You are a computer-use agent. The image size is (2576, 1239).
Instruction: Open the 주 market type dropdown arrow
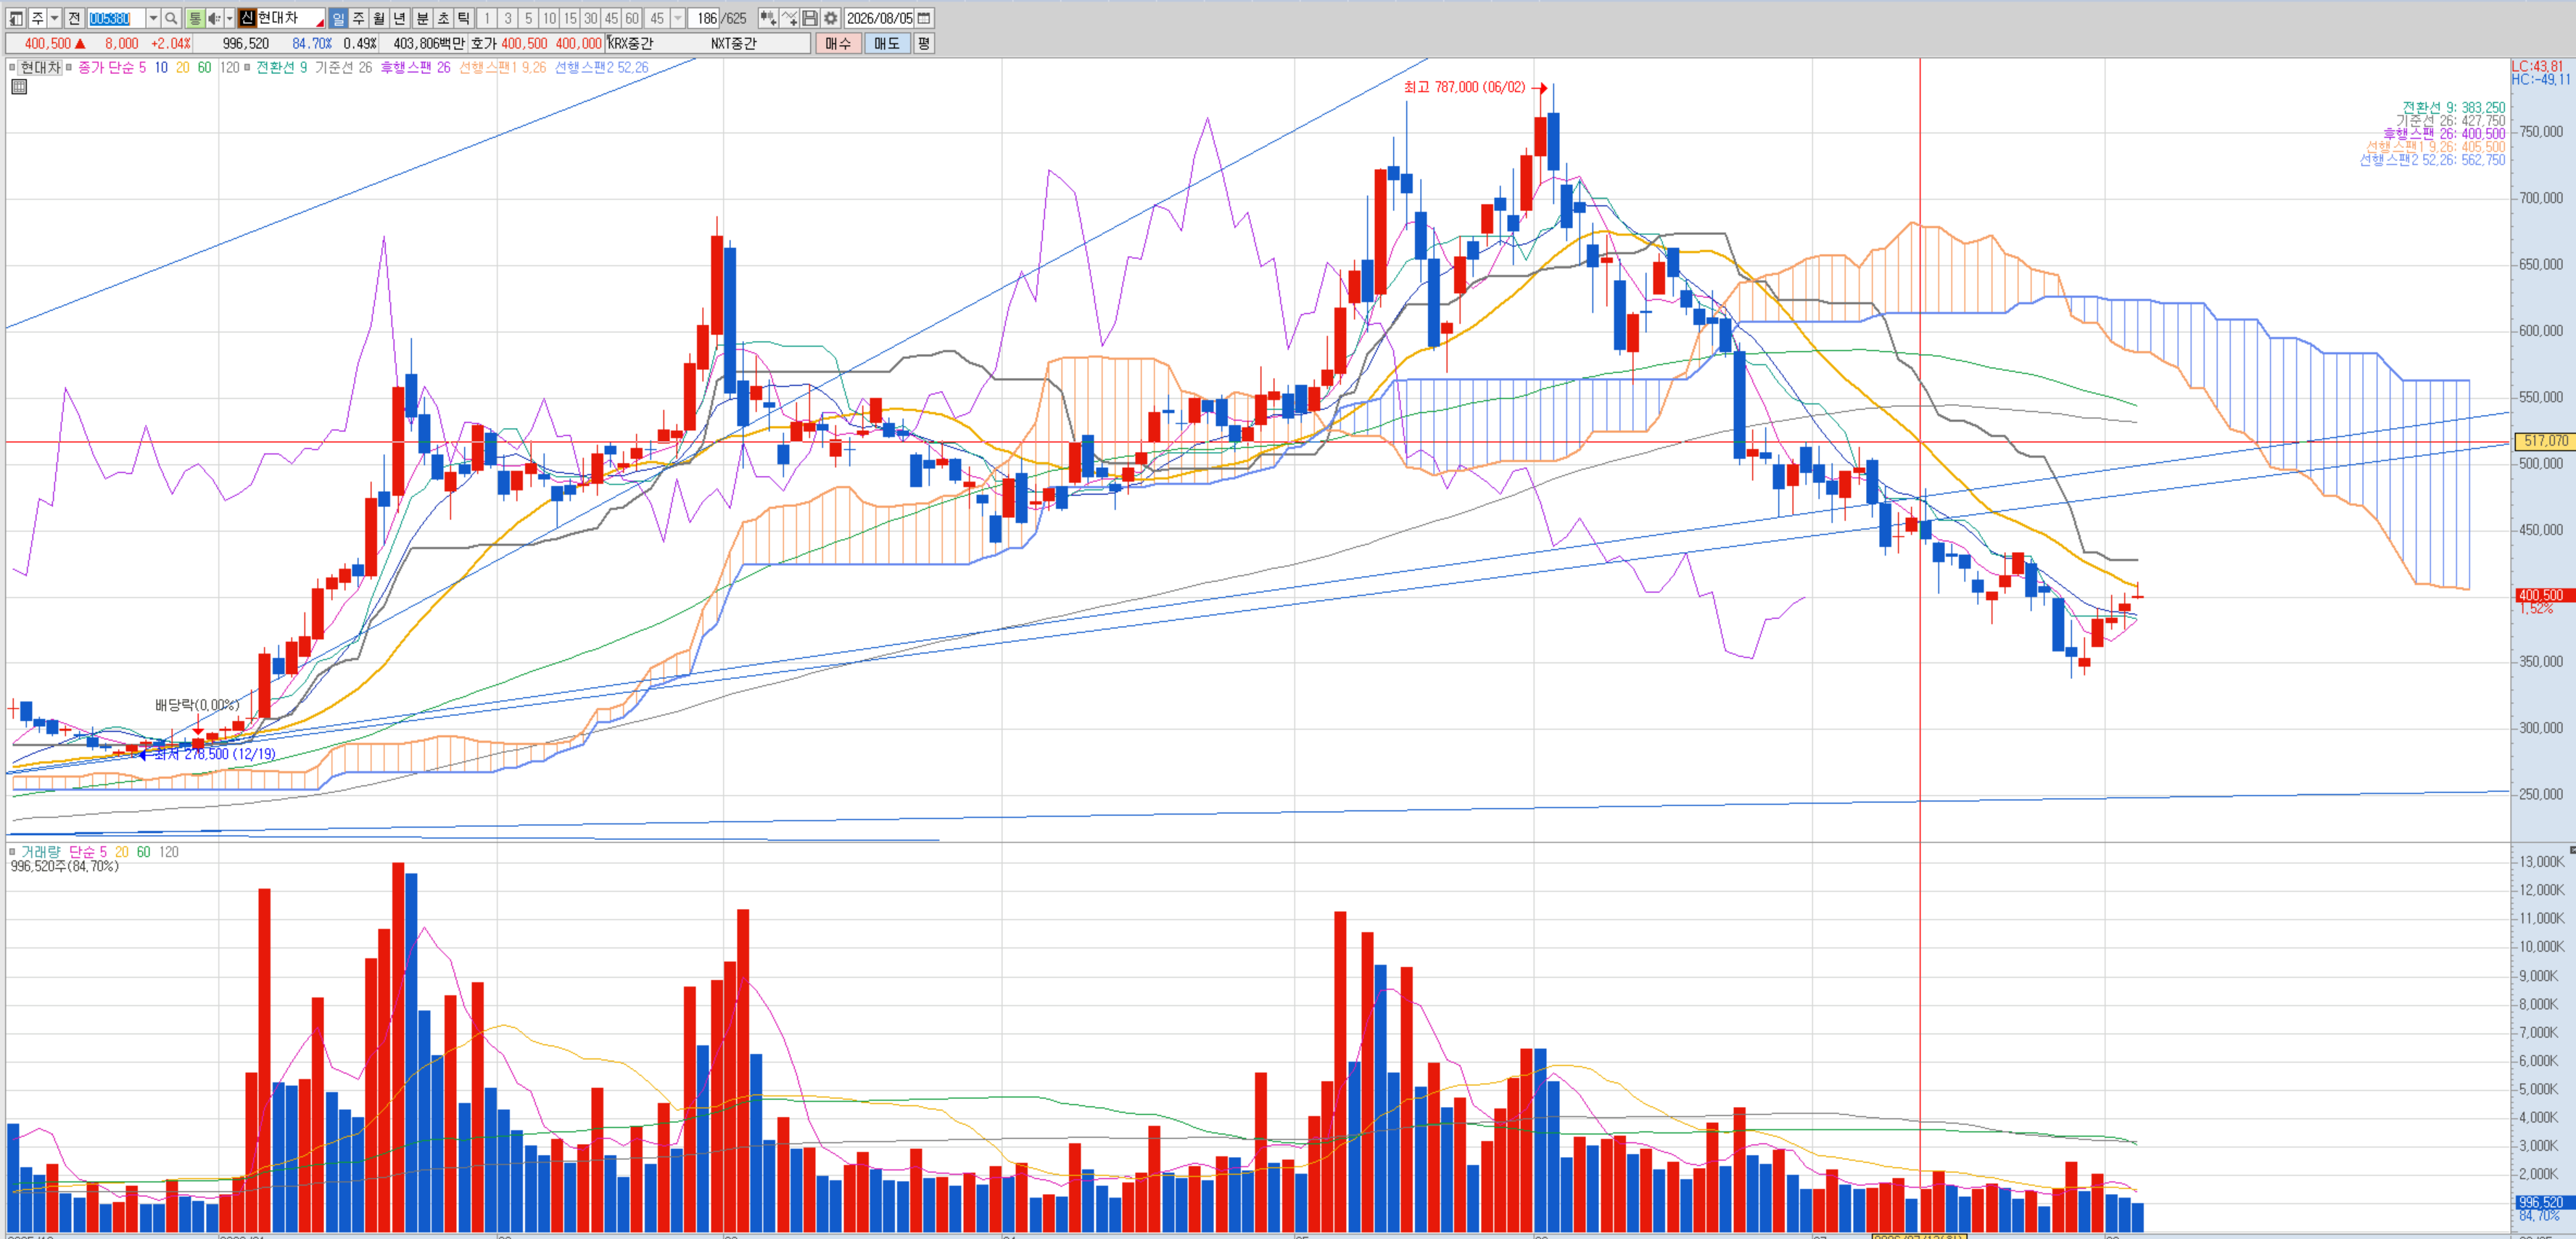tap(55, 18)
